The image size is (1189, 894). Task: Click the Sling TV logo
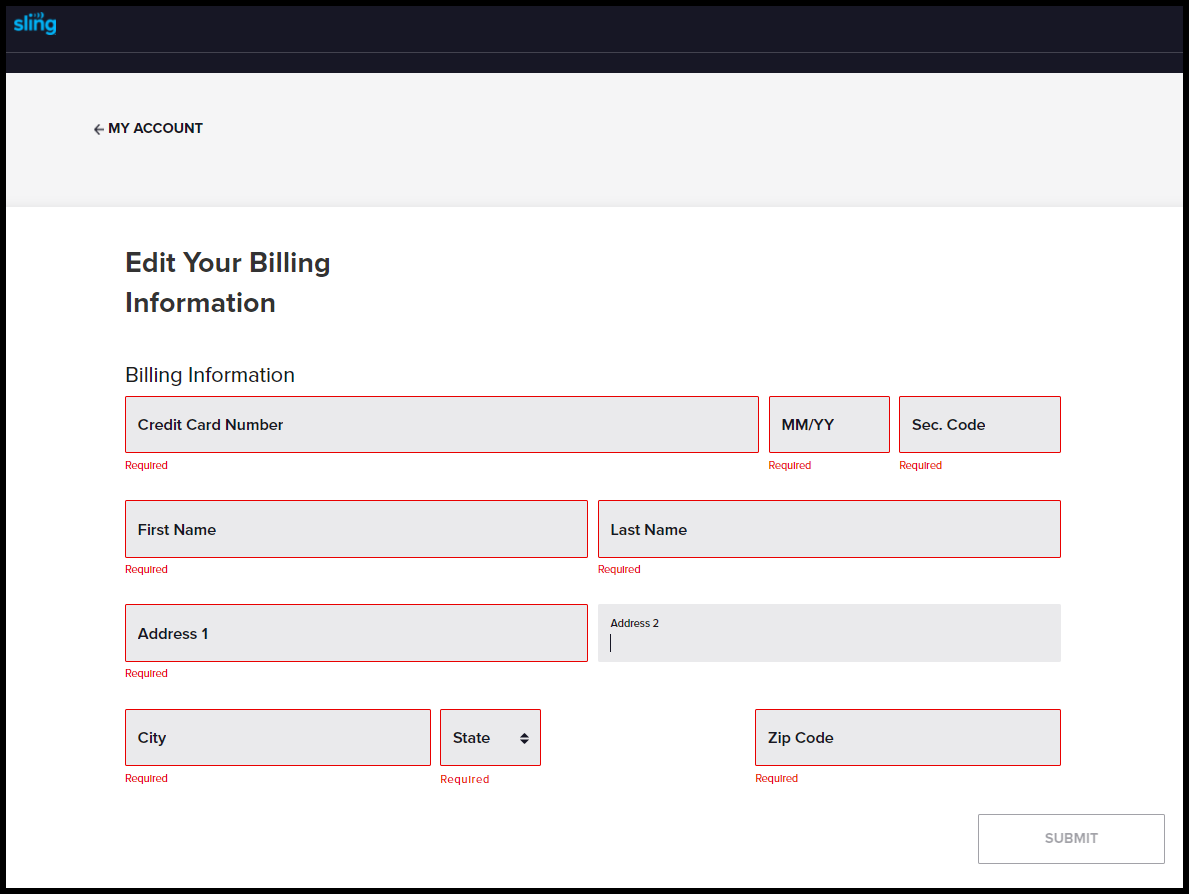(34, 23)
